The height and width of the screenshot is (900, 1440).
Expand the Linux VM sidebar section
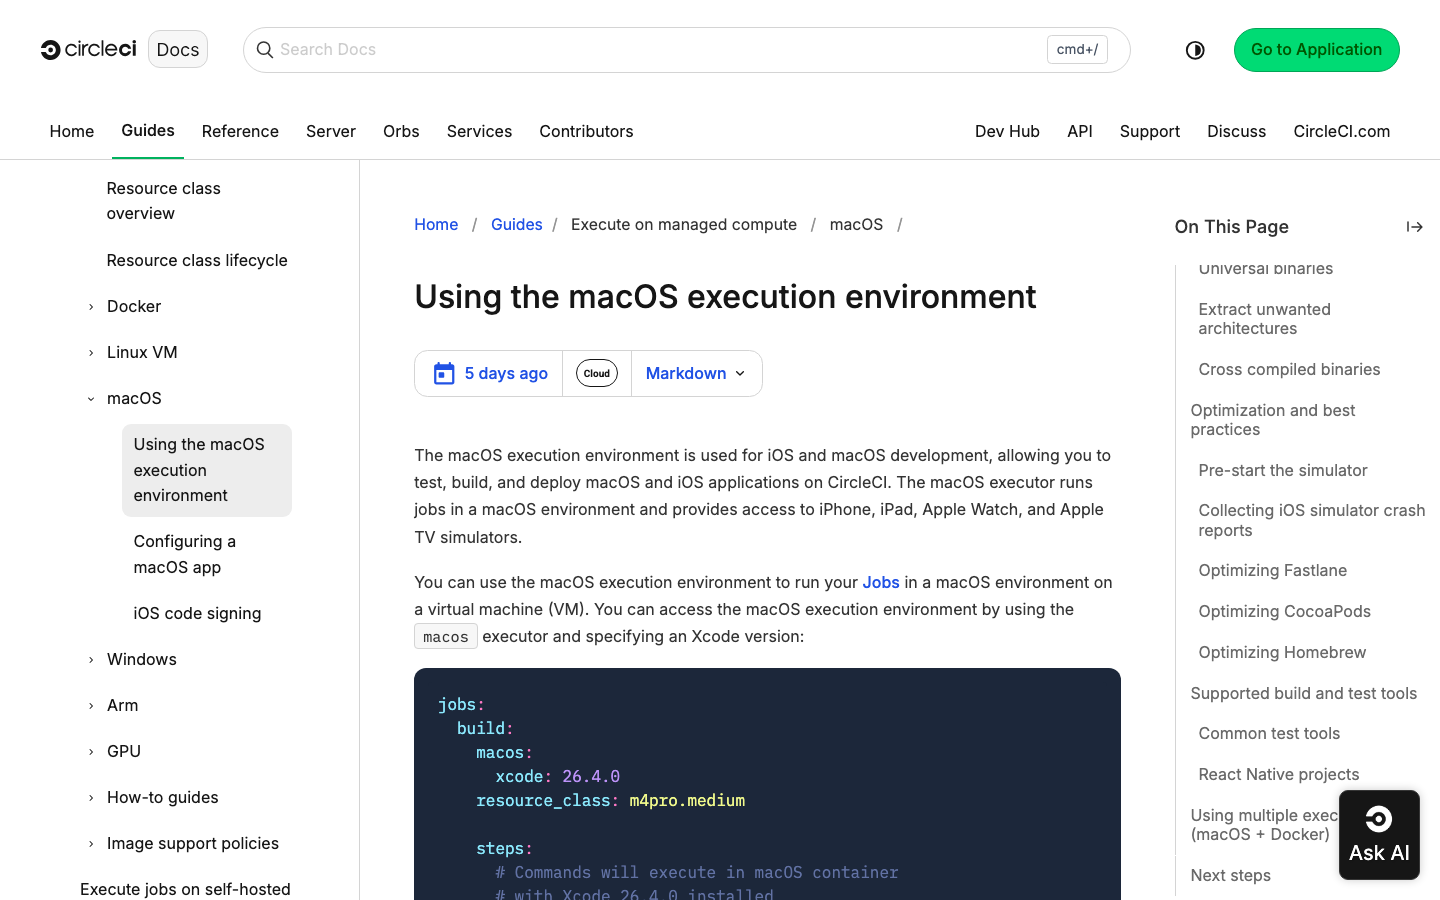pos(91,353)
